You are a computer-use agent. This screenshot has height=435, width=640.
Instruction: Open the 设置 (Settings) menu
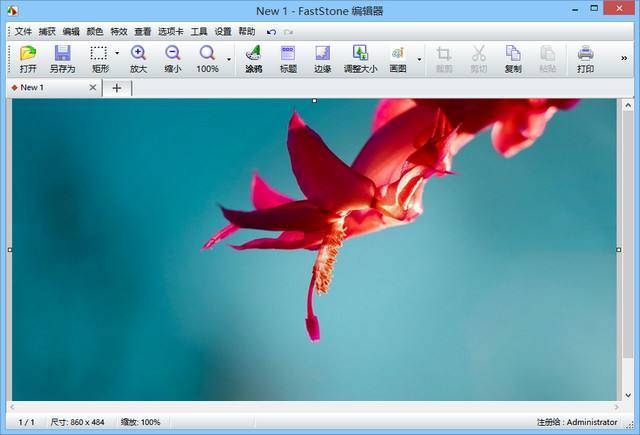pos(223,31)
